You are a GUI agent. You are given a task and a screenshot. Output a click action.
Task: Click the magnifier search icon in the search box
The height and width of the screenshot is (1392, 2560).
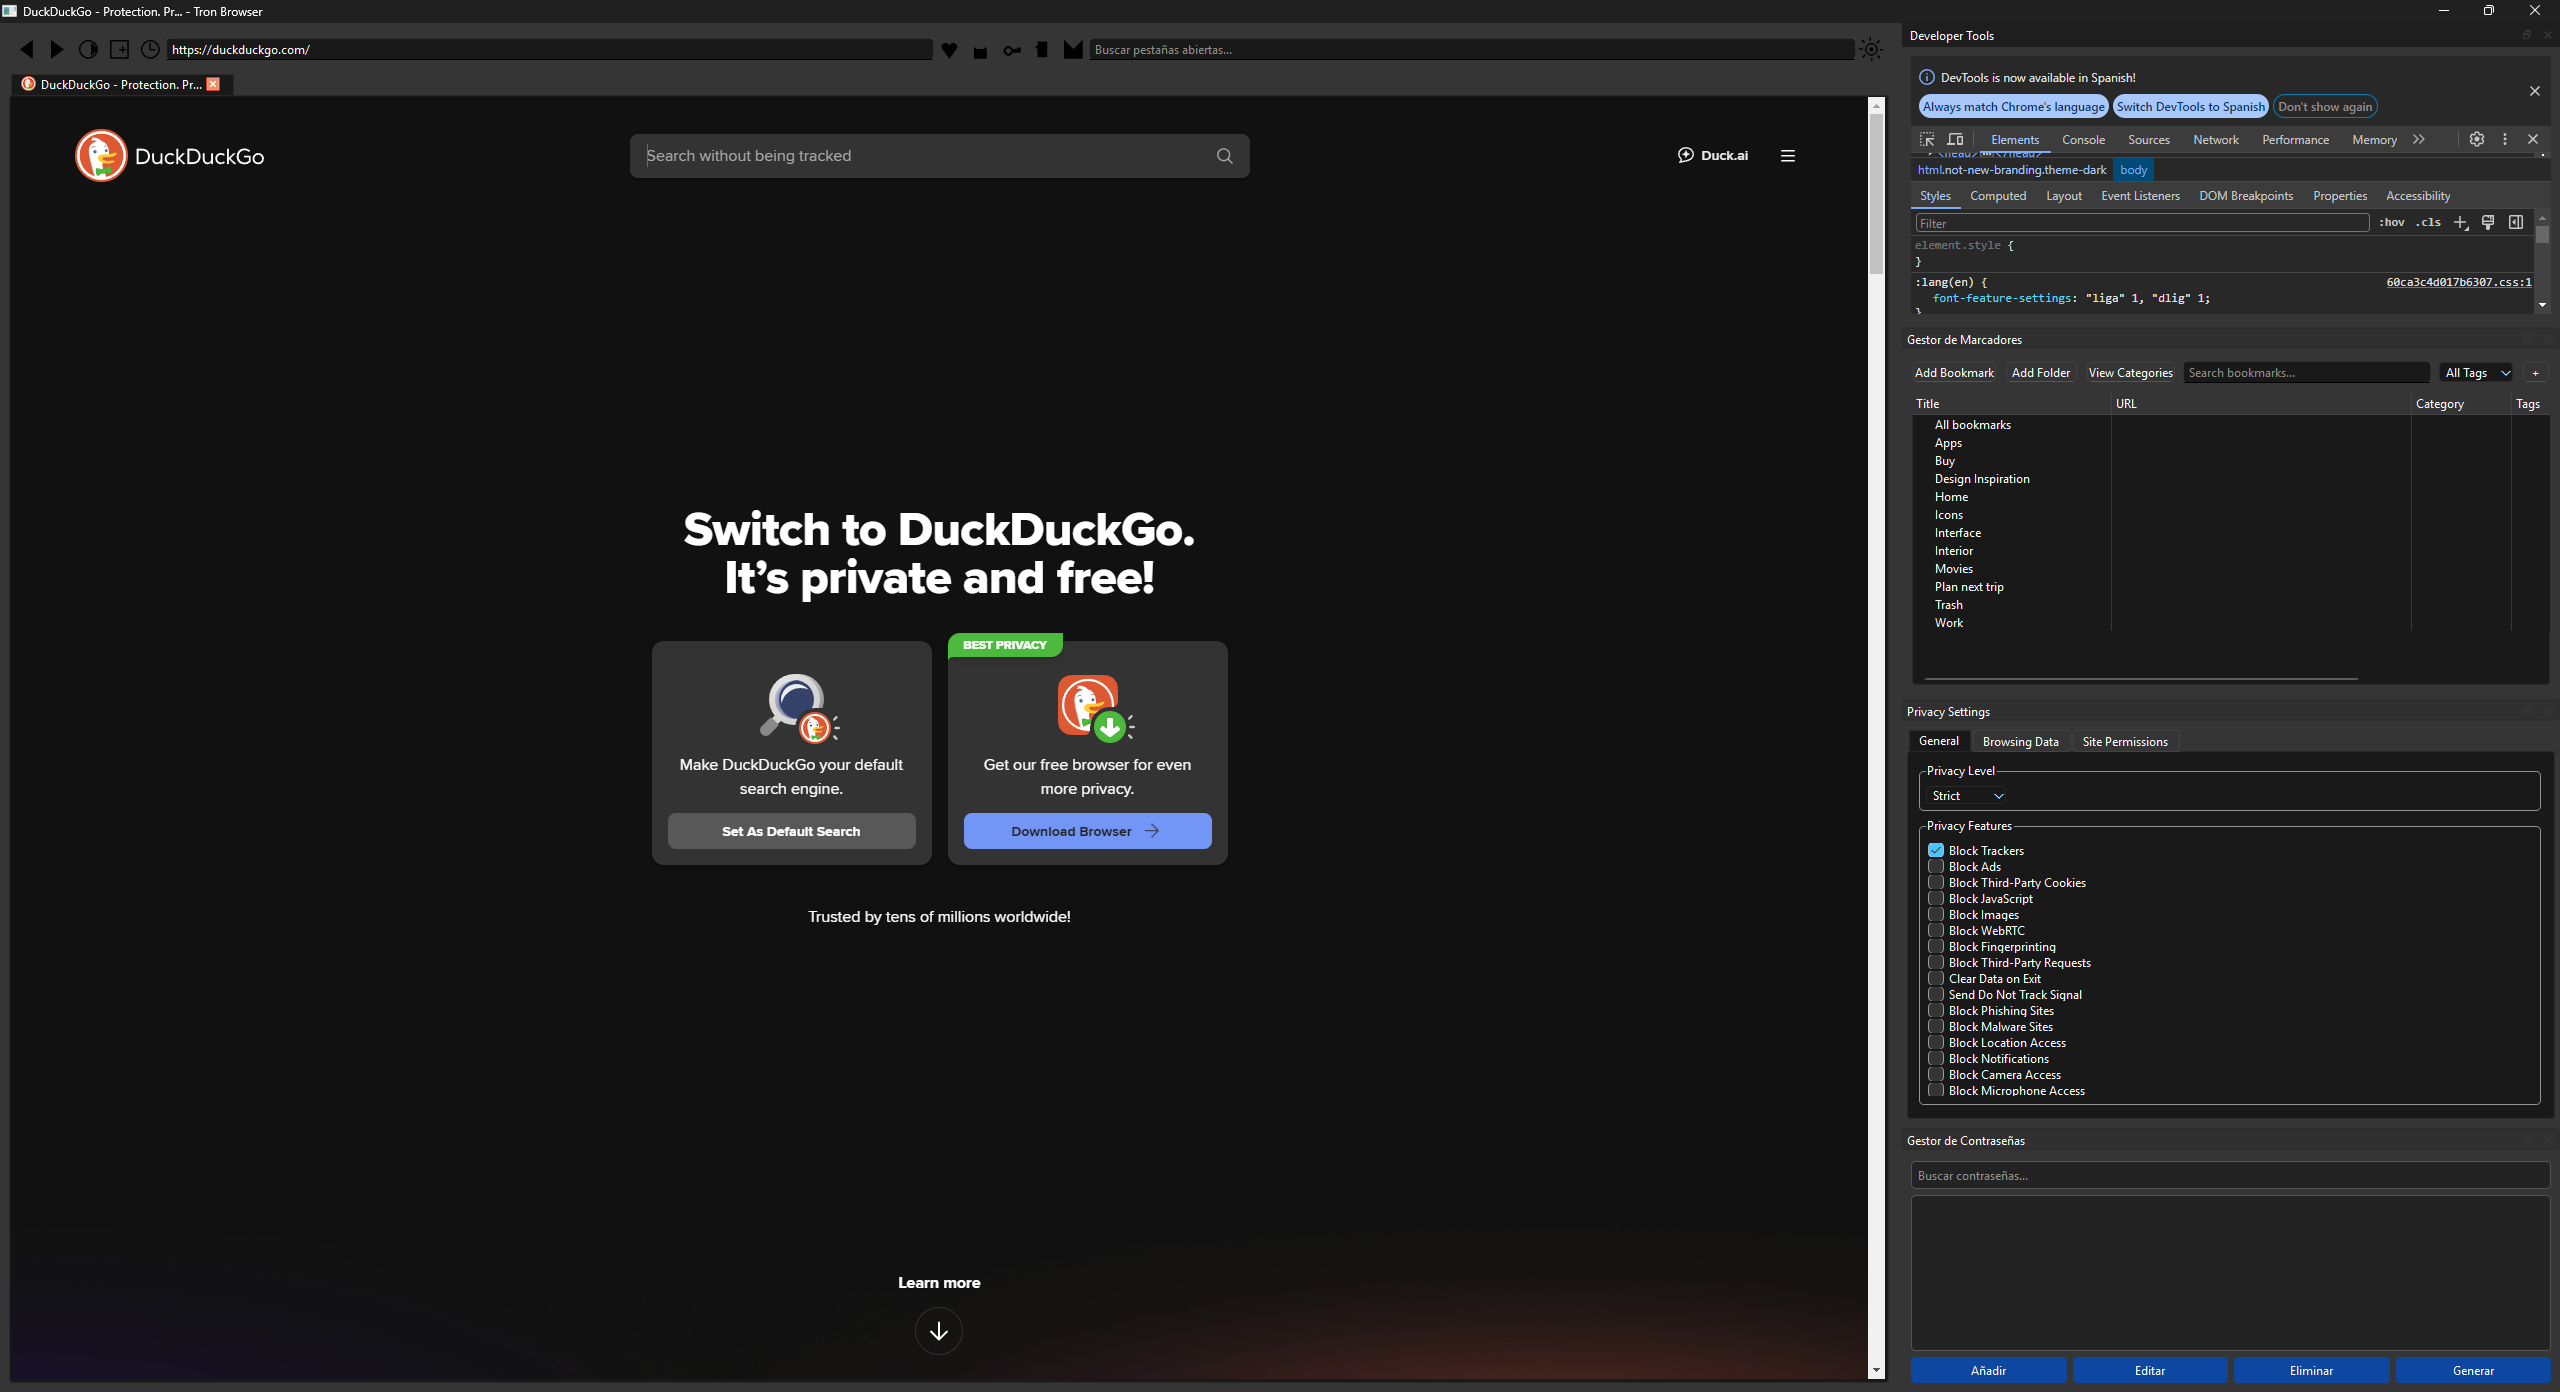[x=1224, y=156]
